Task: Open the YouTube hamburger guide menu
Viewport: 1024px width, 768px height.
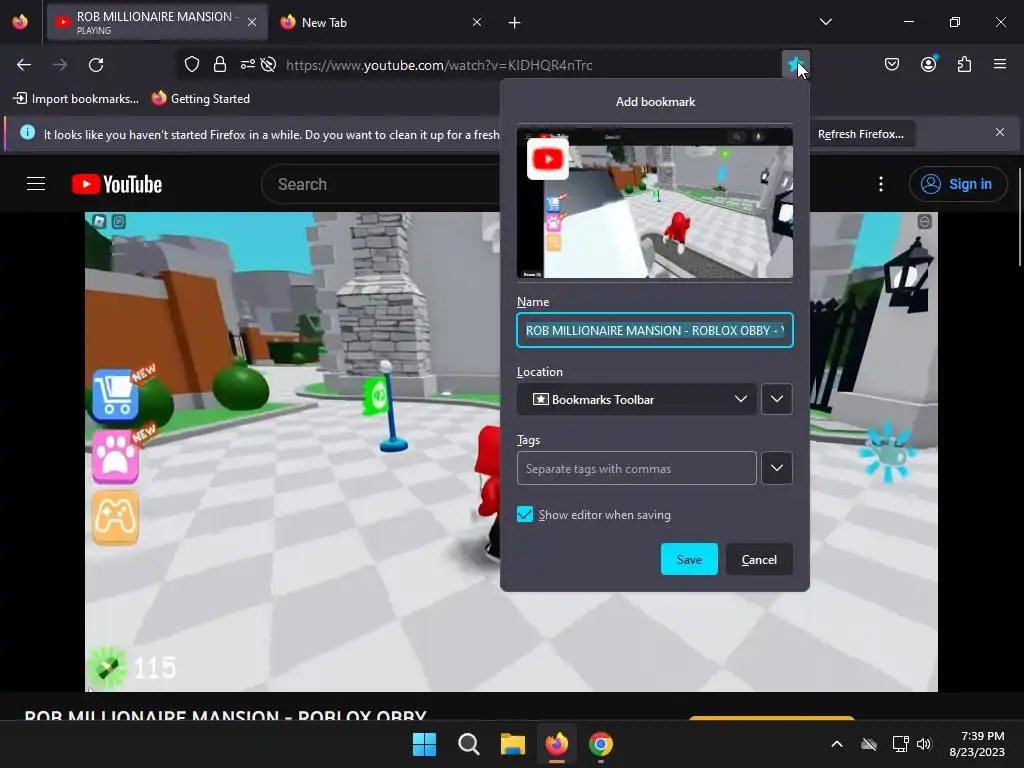Action: [x=36, y=184]
